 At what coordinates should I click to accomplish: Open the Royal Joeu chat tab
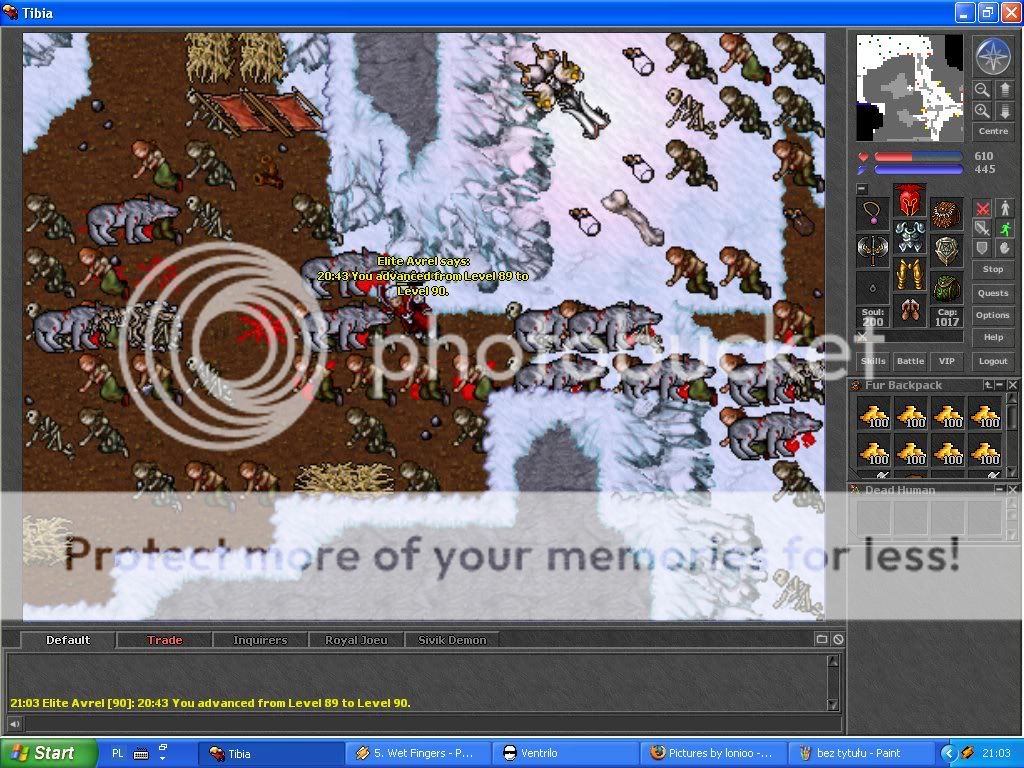[x=356, y=640]
